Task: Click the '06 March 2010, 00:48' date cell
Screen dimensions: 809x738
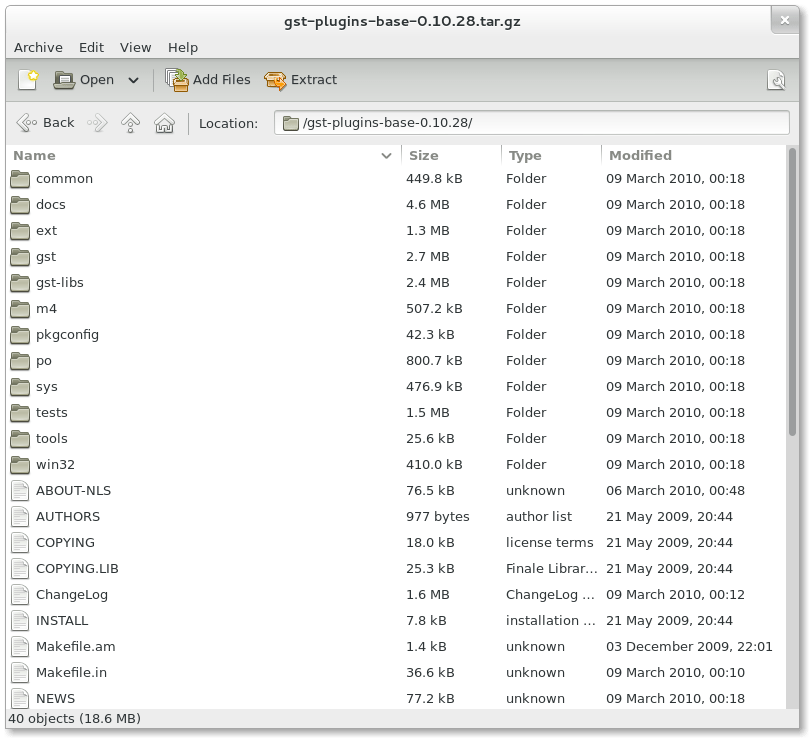Action: [x=675, y=491]
